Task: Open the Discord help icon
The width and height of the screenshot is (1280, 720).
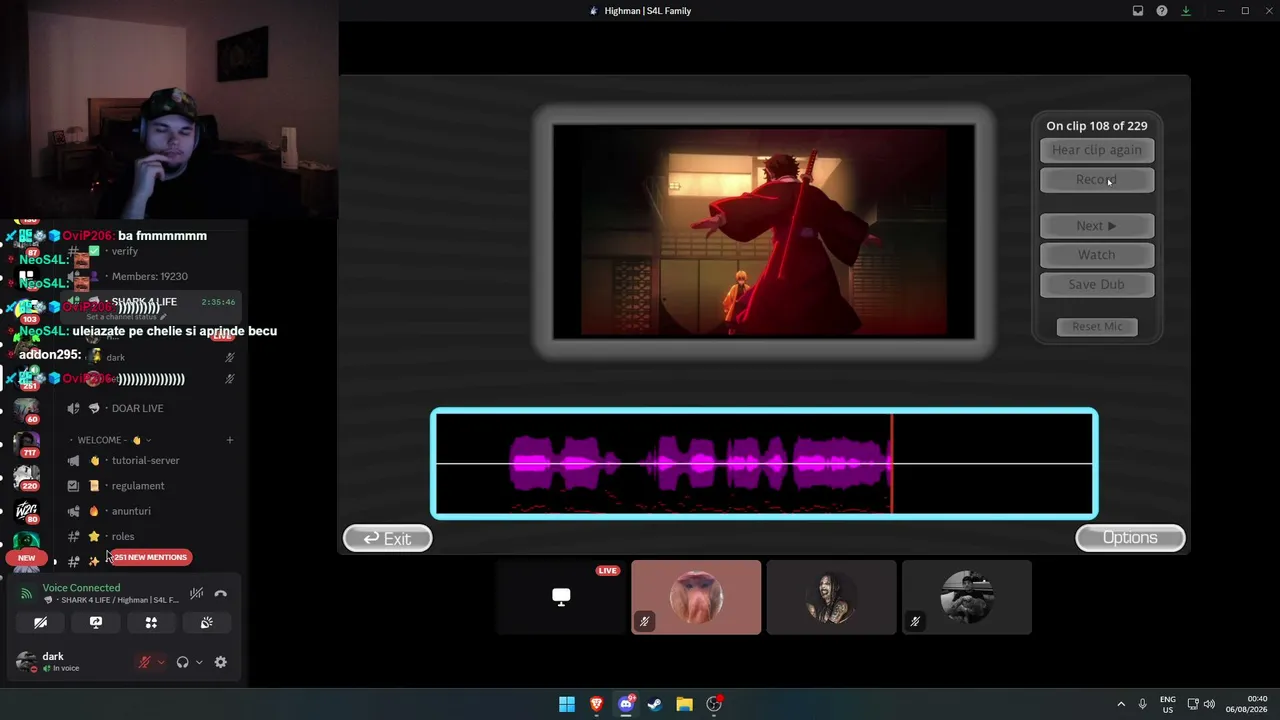Action: click(1162, 11)
